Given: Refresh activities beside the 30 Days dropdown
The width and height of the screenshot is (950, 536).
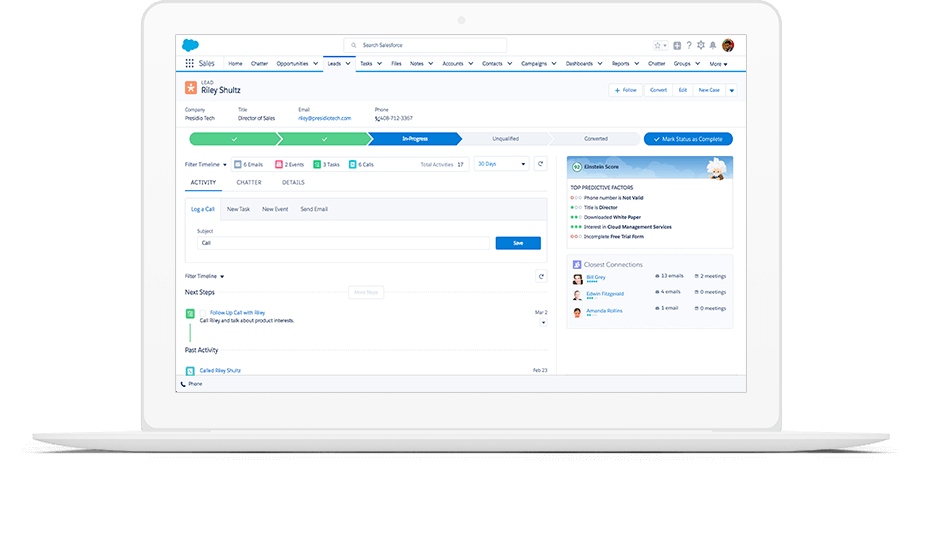Looking at the screenshot, I should (540, 164).
